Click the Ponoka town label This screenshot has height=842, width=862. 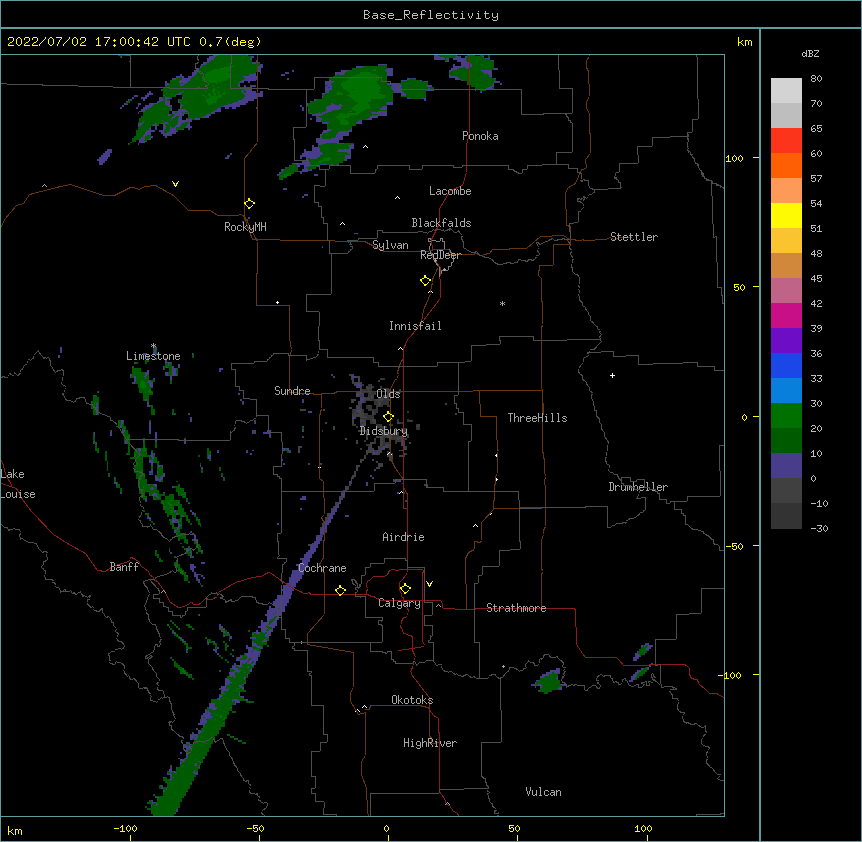(x=480, y=136)
